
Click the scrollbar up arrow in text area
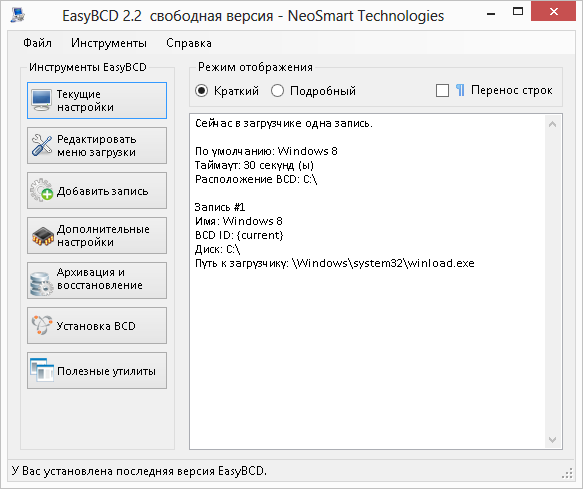(x=553, y=124)
